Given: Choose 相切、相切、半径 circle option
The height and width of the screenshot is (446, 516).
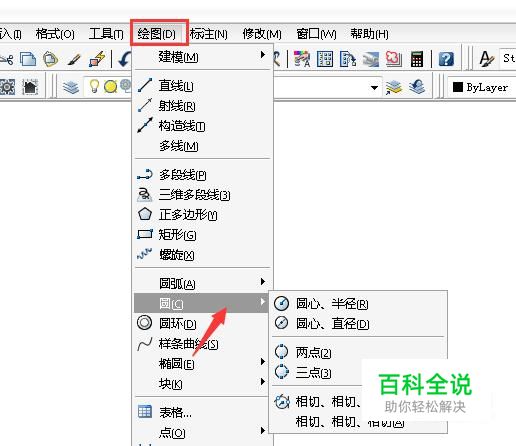Looking at the screenshot, I should coord(358,401).
